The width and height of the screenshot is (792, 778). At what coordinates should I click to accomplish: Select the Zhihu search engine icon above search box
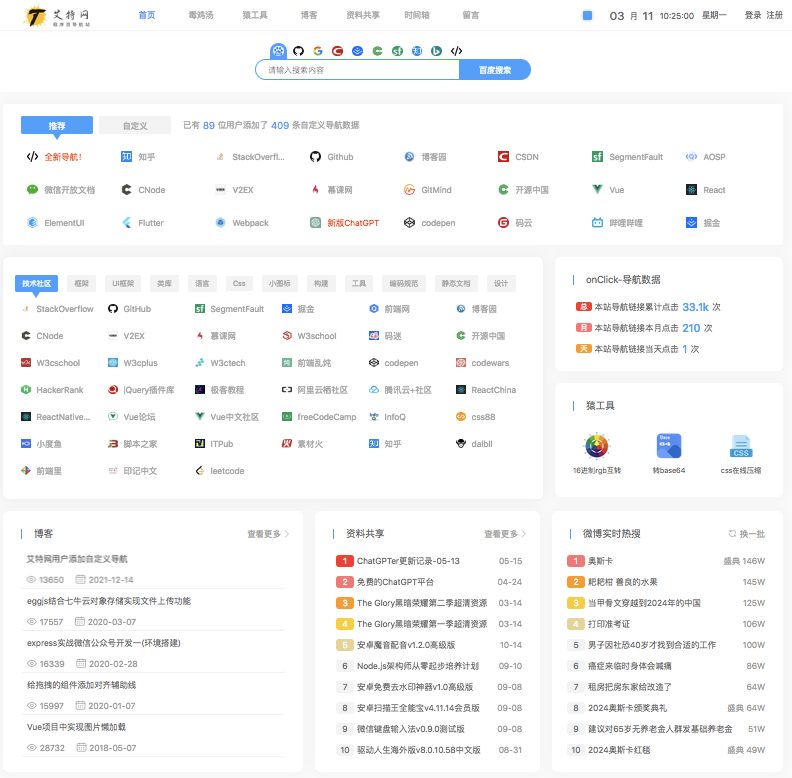pos(417,51)
